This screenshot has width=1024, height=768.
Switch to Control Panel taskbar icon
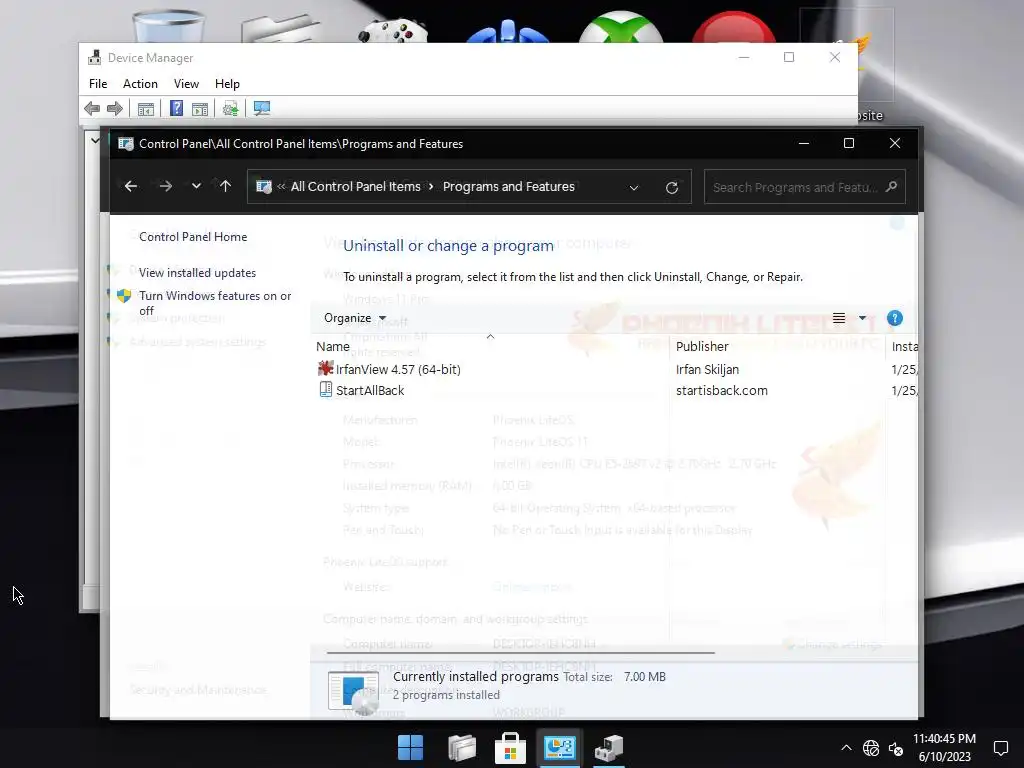[x=559, y=748]
